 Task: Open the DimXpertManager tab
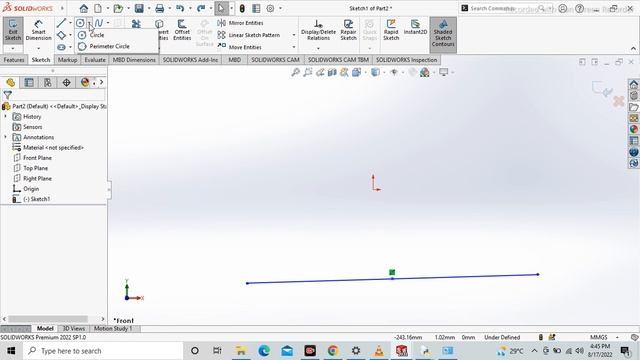pos(66,82)
